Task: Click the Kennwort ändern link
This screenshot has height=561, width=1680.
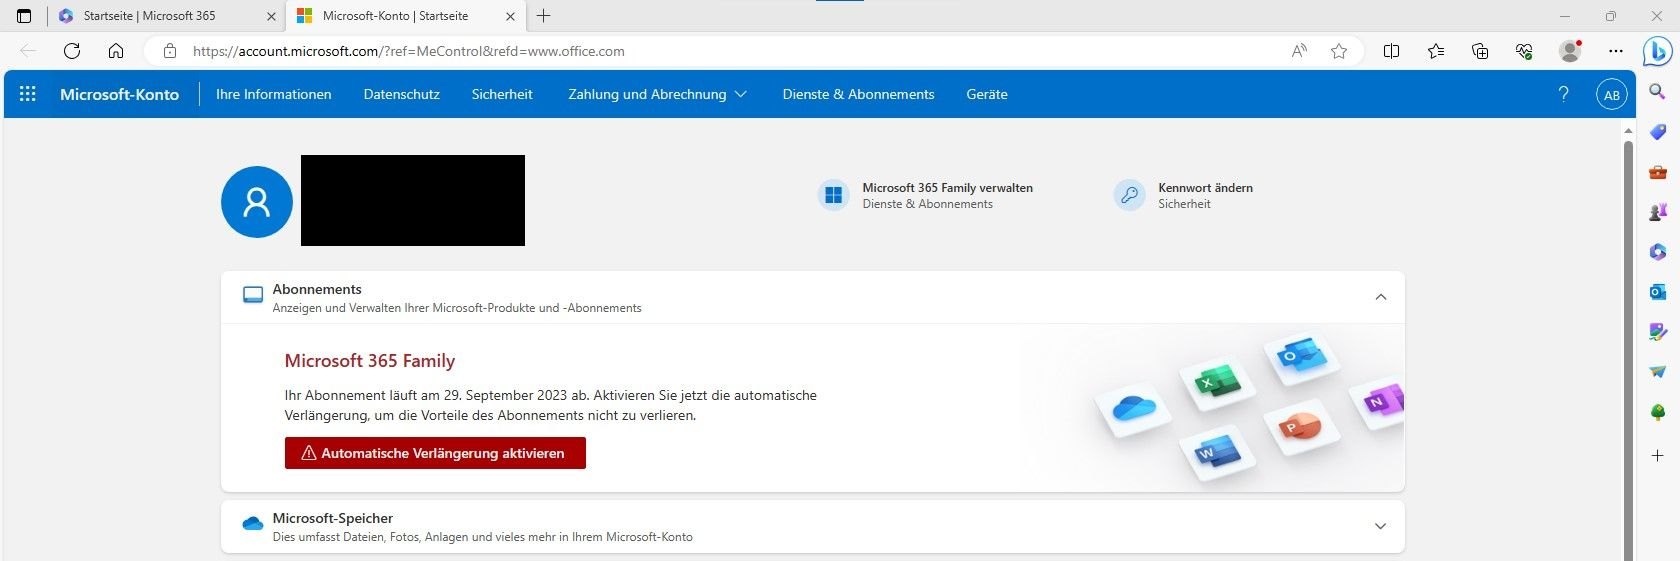Action: click(1205, 187)
